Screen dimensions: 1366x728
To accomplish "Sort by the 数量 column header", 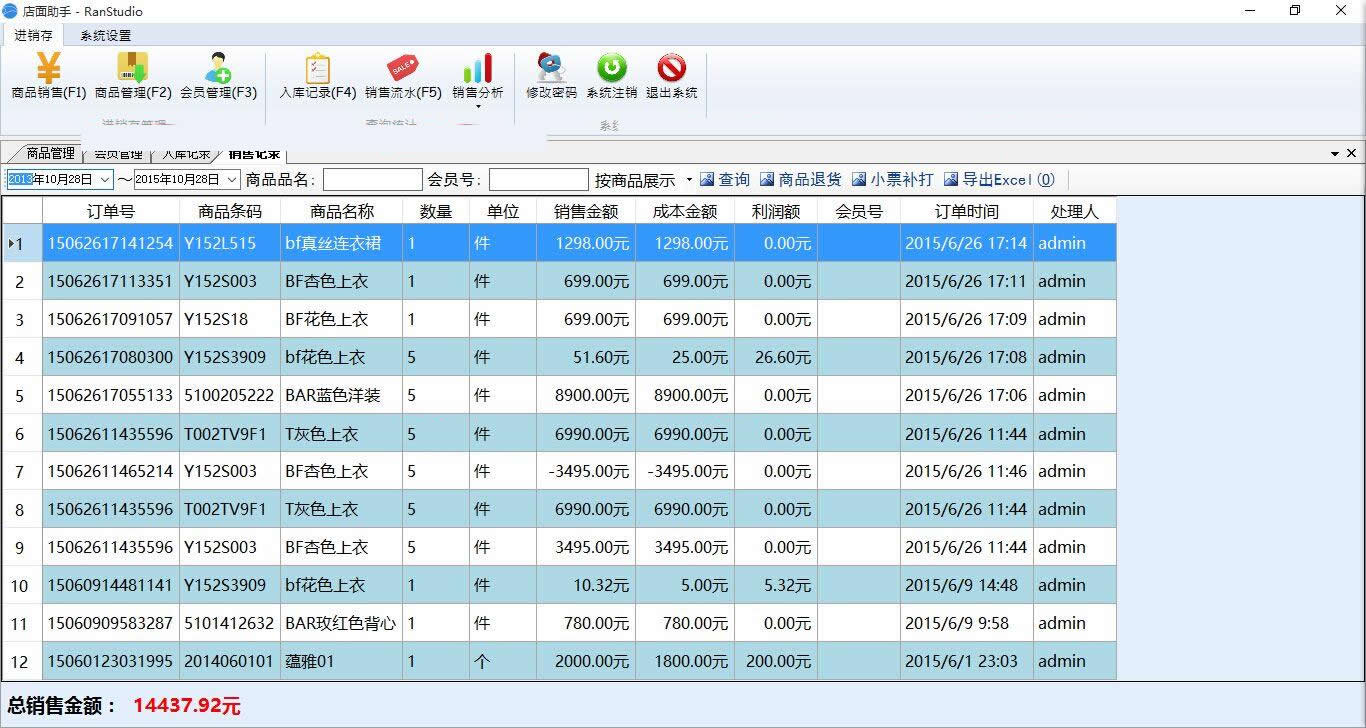I will [x=436, y=211].
